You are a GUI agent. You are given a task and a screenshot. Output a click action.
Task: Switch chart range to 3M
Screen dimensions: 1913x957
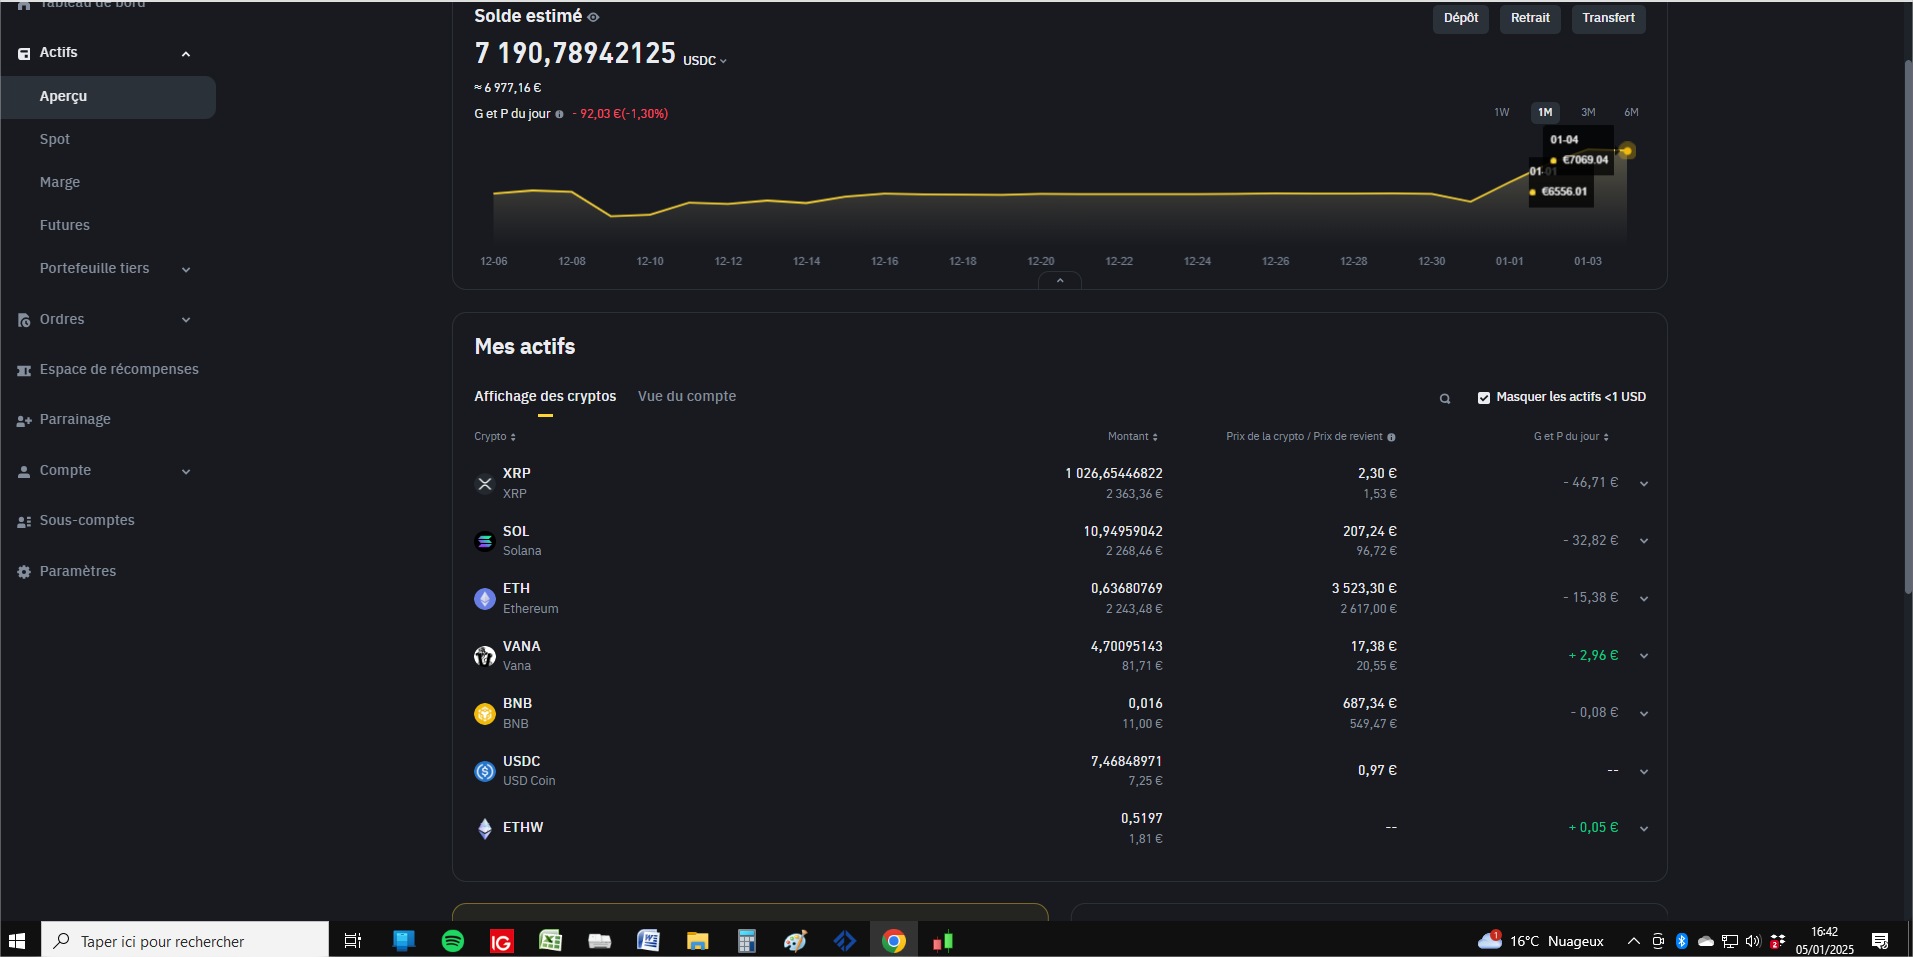1588,113
